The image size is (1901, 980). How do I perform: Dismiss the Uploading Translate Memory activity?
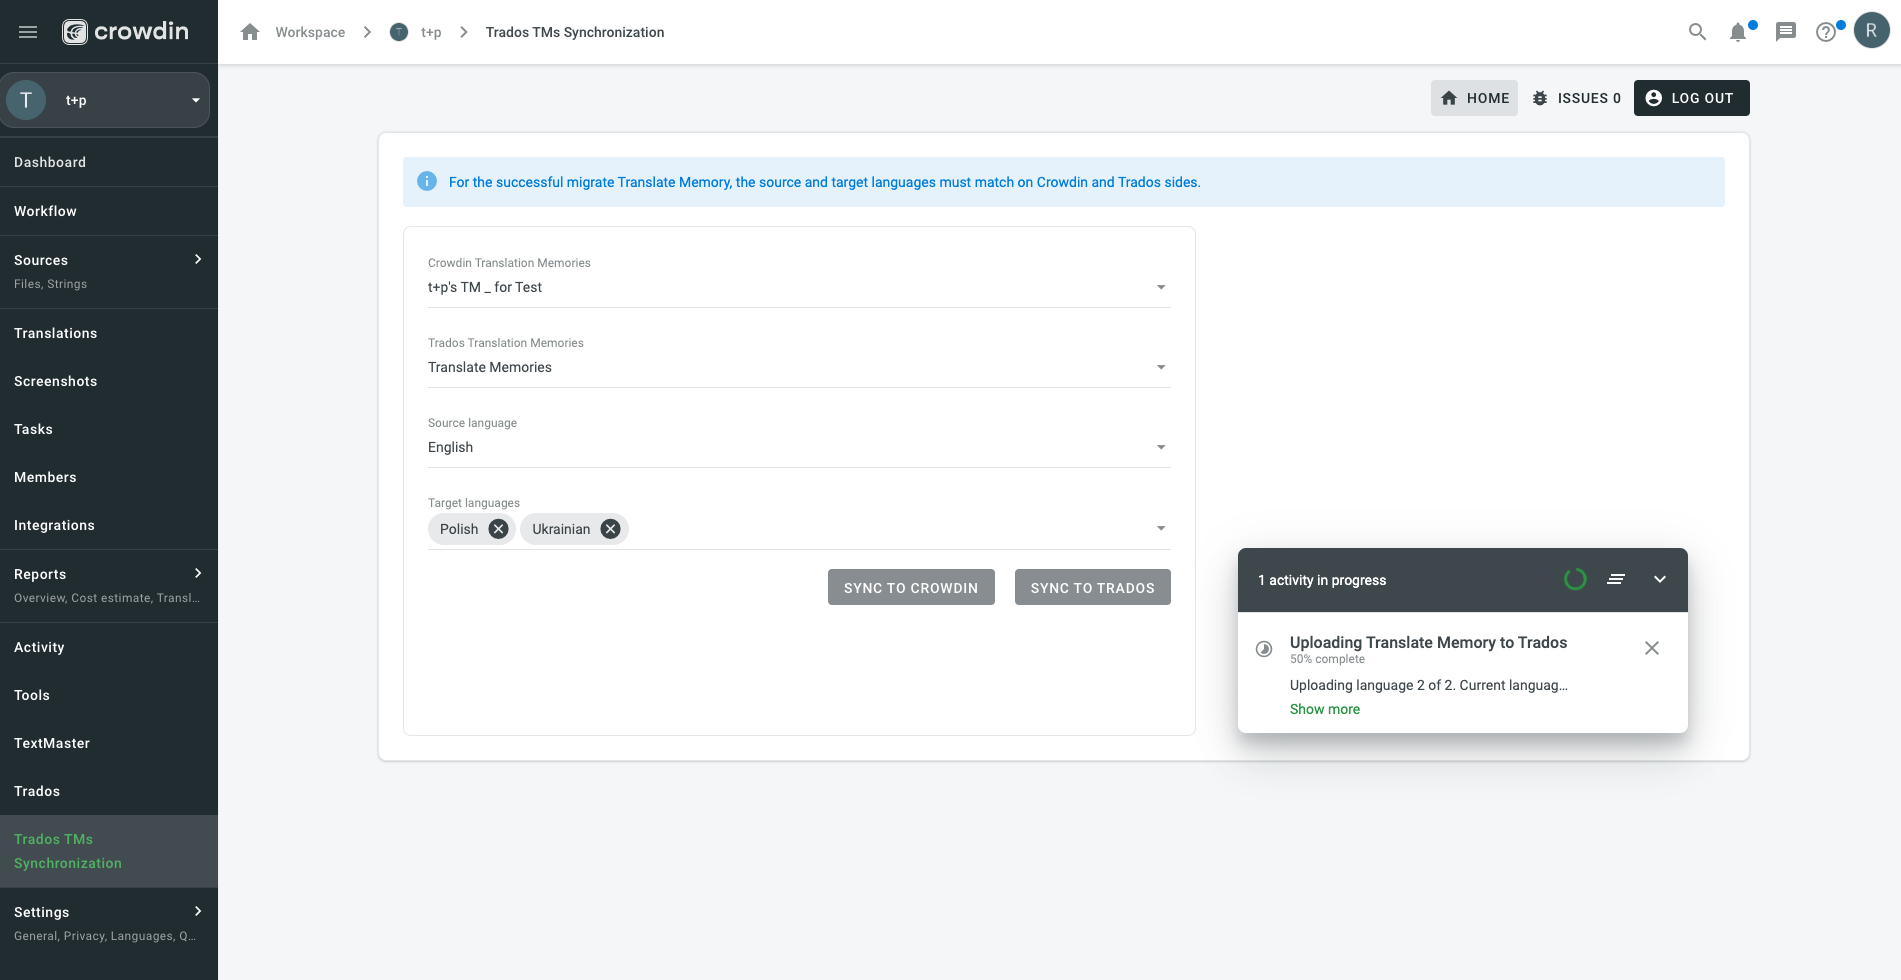pos(1652,648)
